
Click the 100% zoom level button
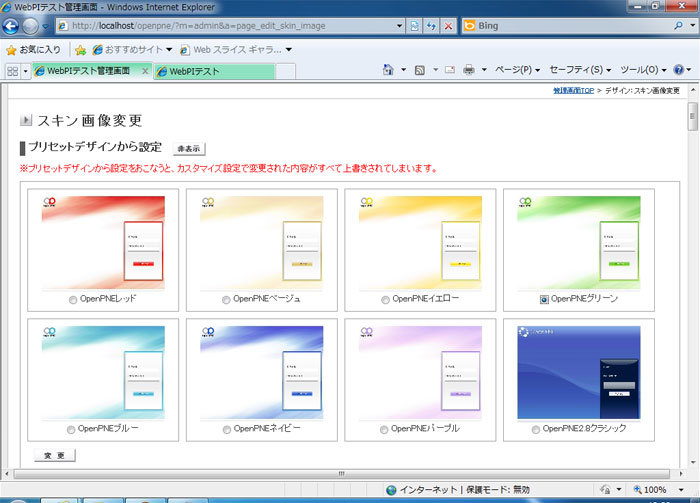click(x=650, y=490)
